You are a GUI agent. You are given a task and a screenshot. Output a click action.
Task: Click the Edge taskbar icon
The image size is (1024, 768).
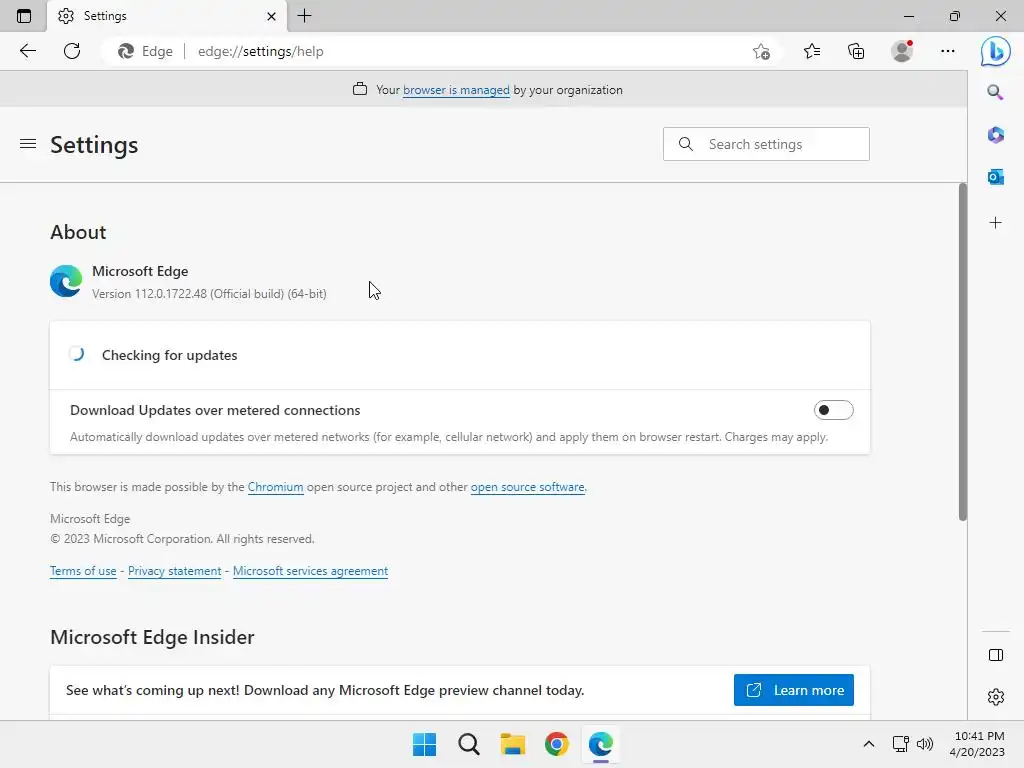(x=601, y=744)
